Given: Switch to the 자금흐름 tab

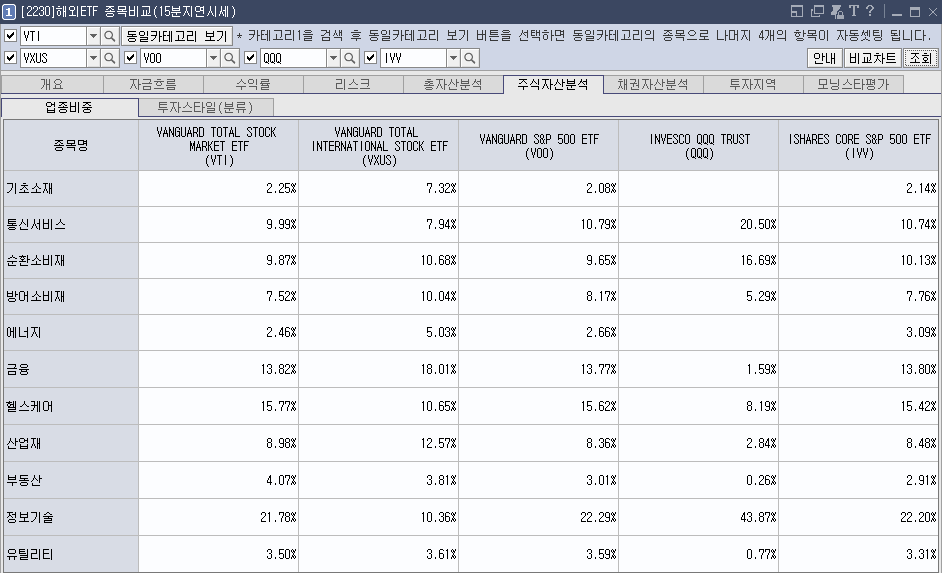Looking at the screenshot, I should click(153, 85).
